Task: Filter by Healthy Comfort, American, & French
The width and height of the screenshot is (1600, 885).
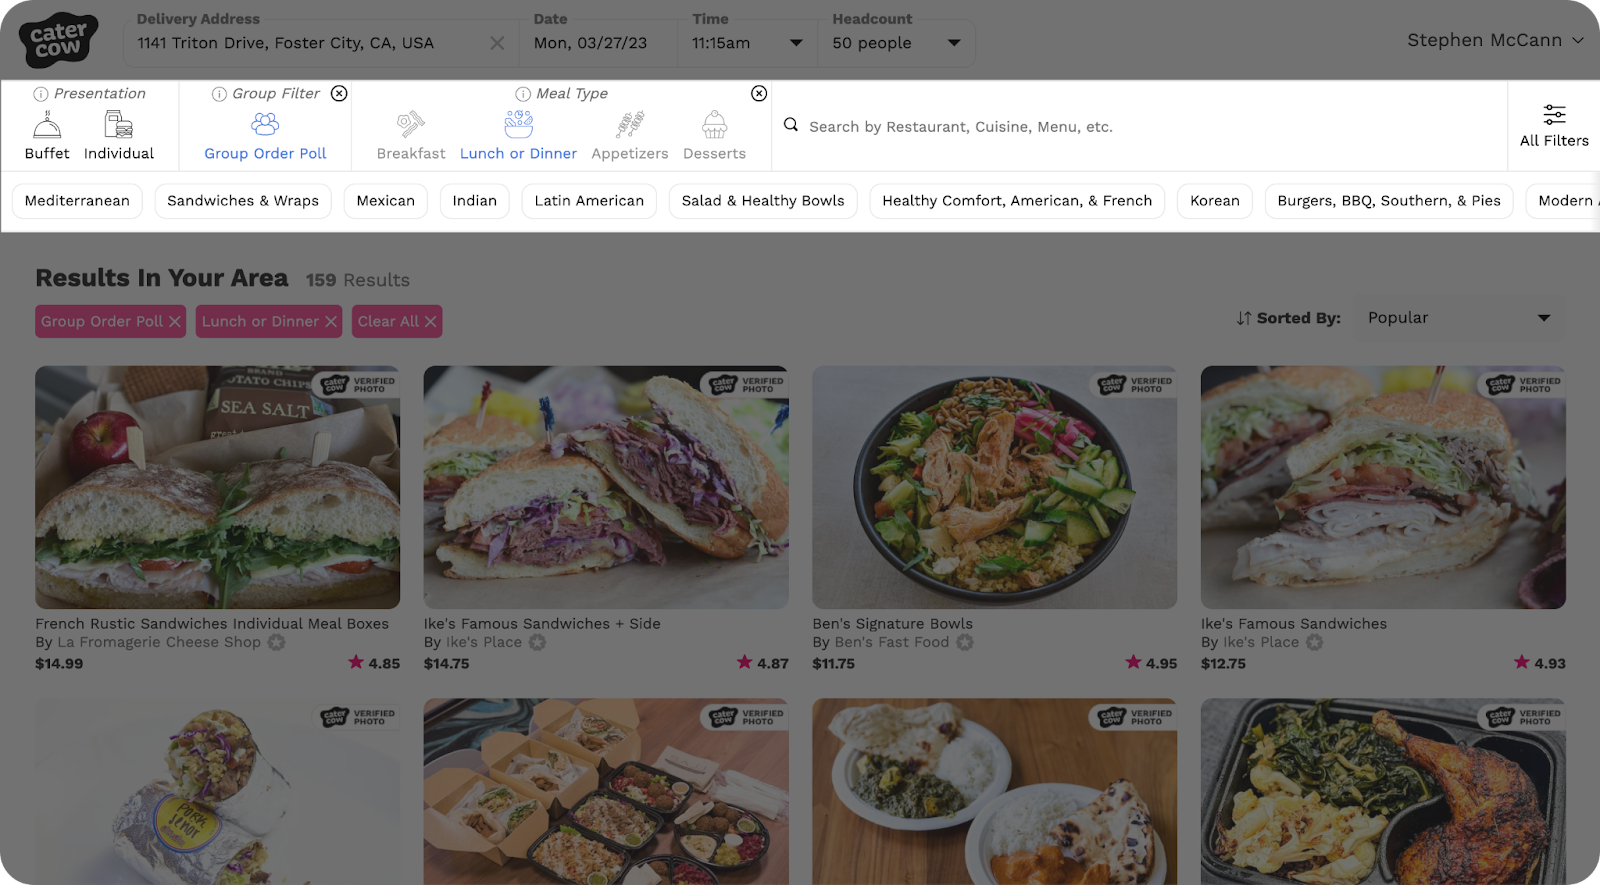Action: coord(1017,201)
